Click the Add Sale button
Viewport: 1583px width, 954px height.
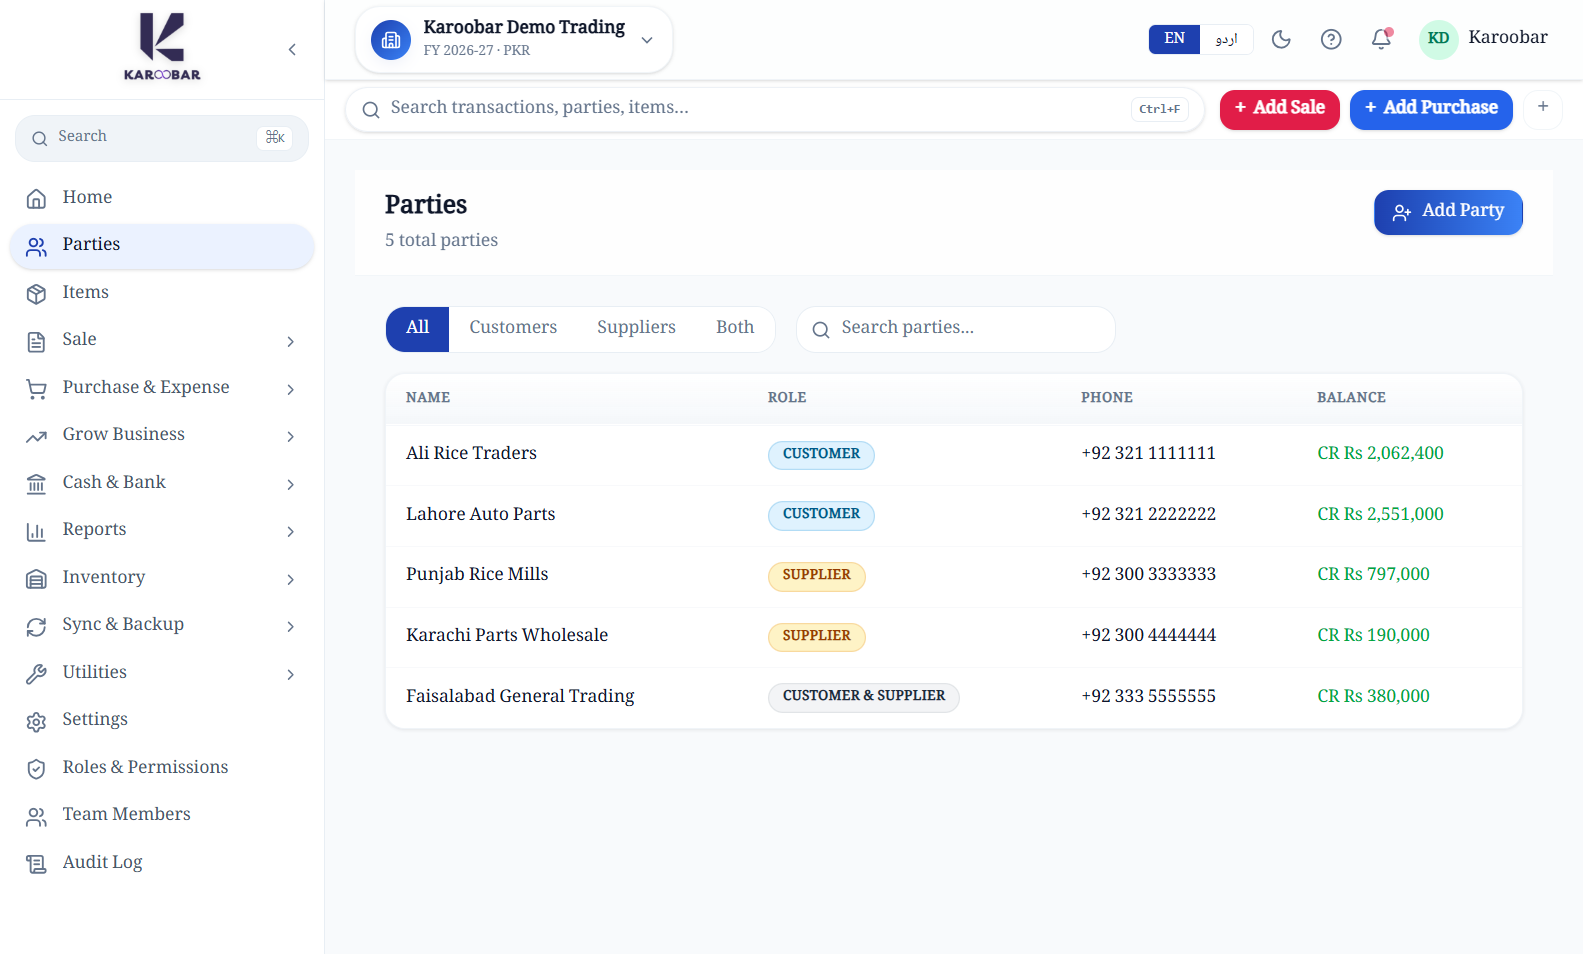click(1280, 109)
